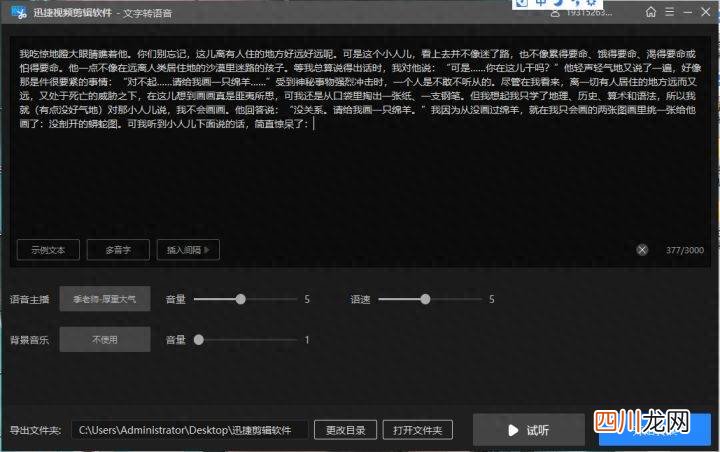
Task: Open the 插入间隔 dropdown
Action: (x=188, y=250)
